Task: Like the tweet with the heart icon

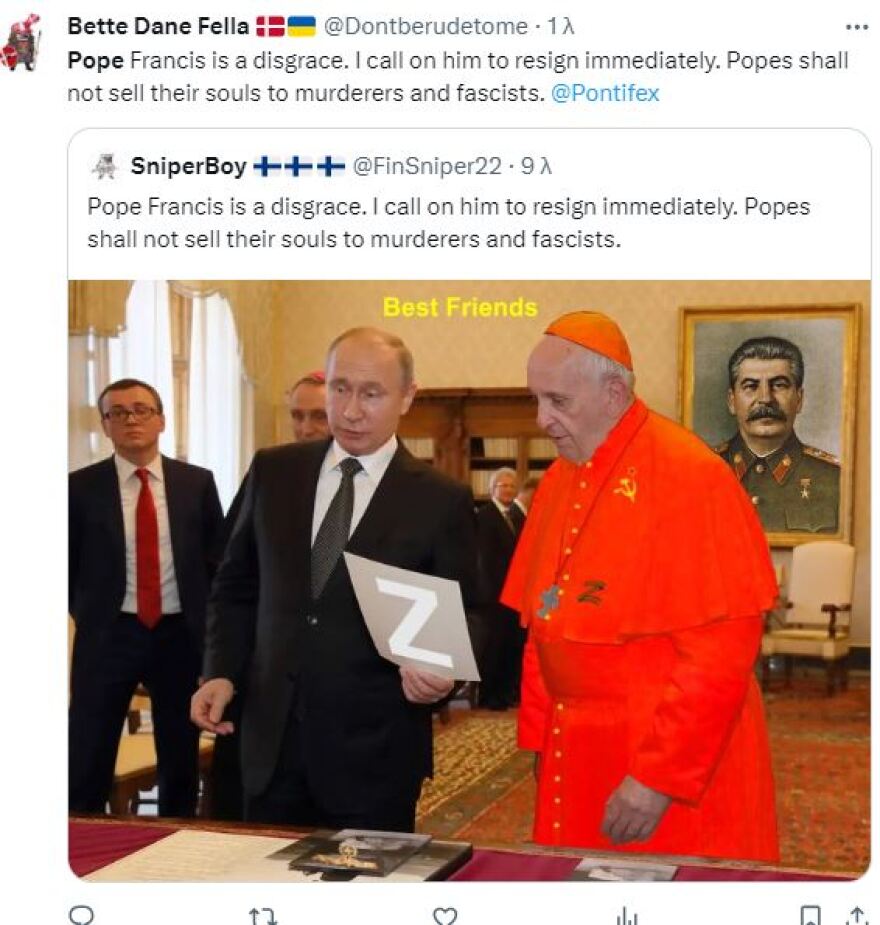Action: point(445,916)
